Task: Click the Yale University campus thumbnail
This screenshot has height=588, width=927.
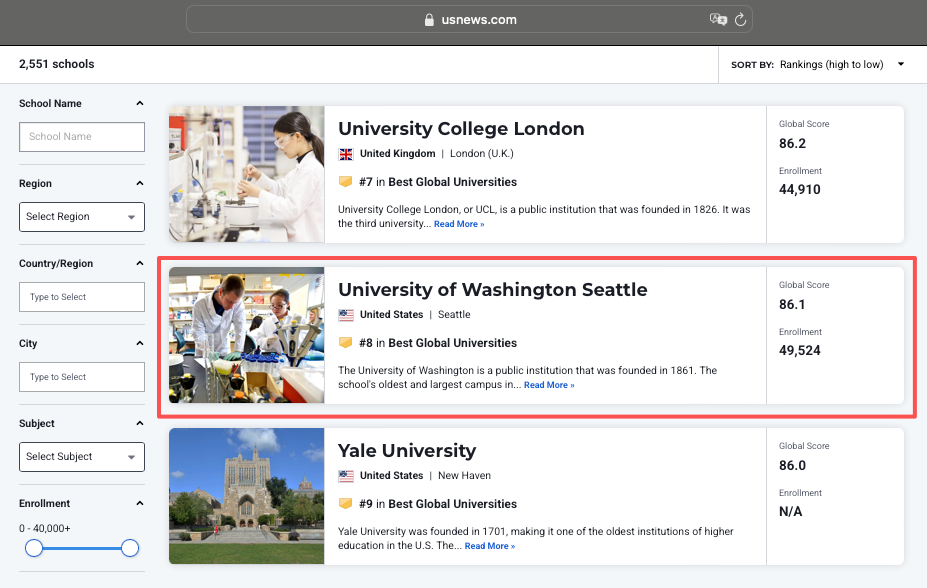Action: 246,496
